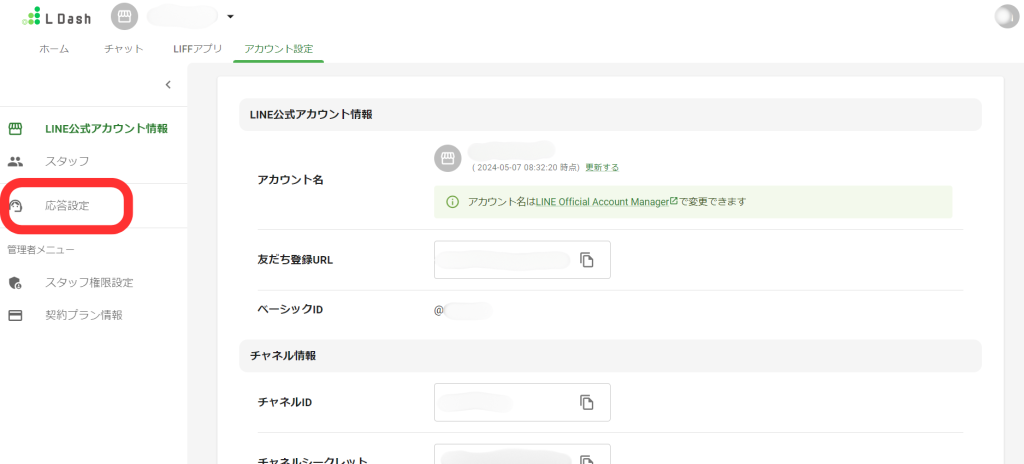Screen dimensions: 1024x464
Task: Click the 友だち登録URL field
Action: [522, 259]
